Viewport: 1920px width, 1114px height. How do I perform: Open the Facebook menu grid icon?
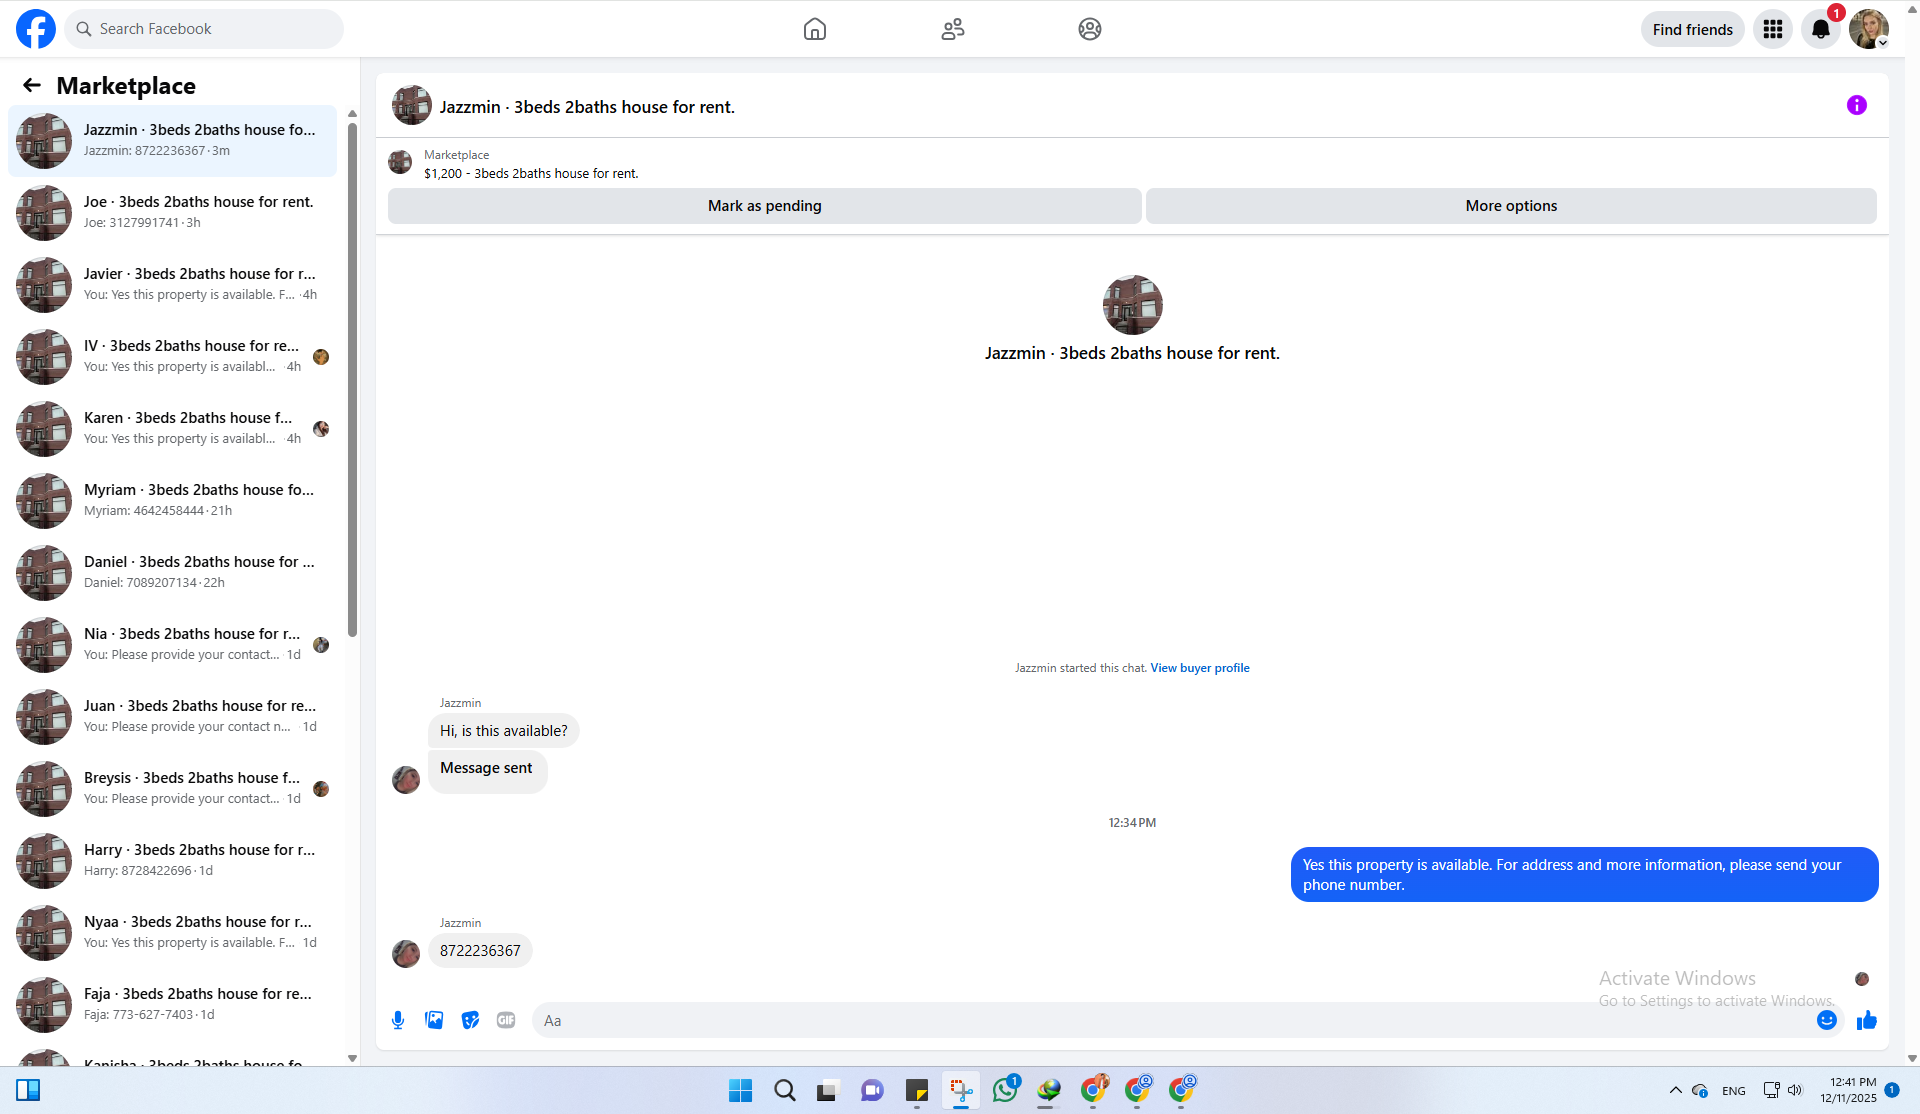(x=1772, y=30)
